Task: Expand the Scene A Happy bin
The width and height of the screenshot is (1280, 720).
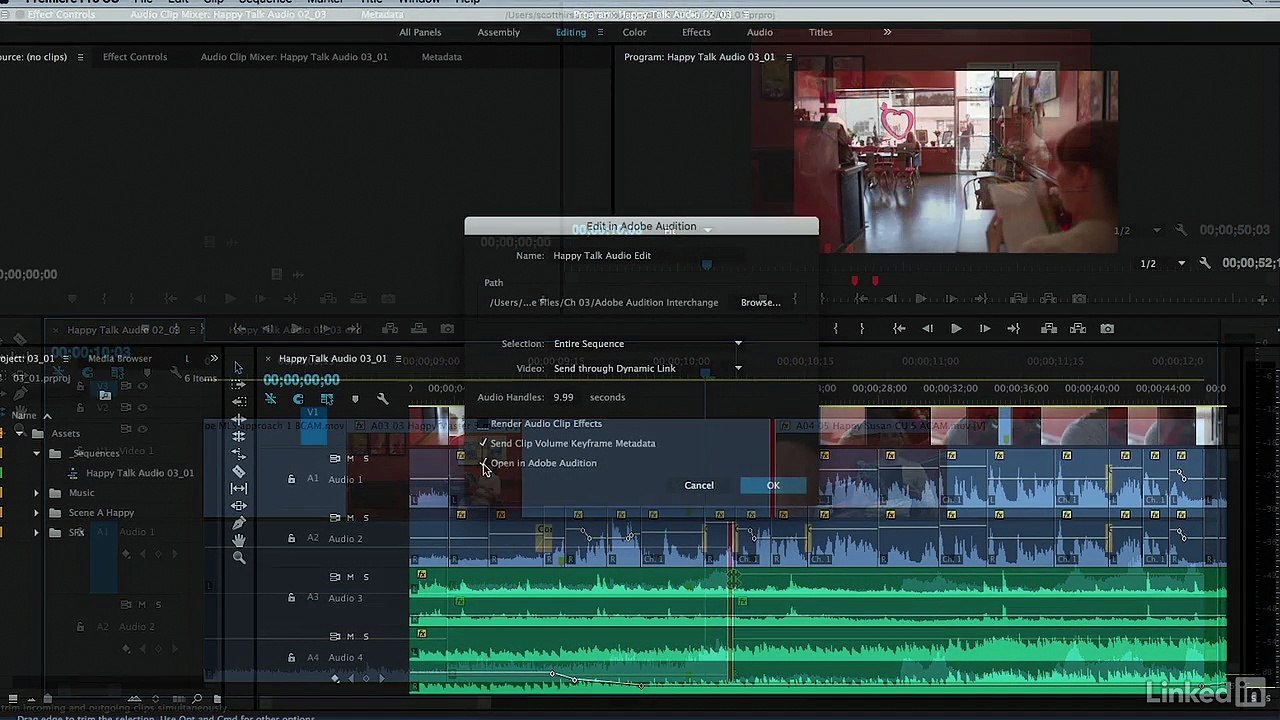Action: 37,512
